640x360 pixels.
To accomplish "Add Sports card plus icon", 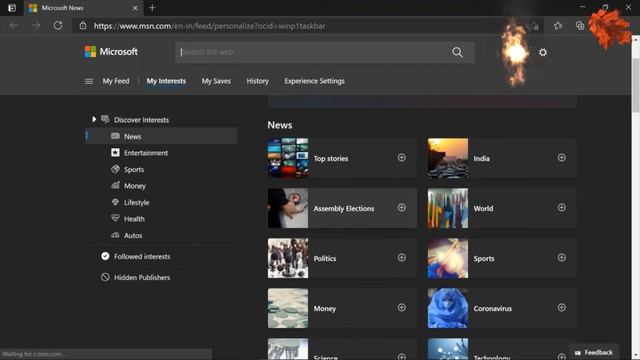I will [x=562, y=258].
